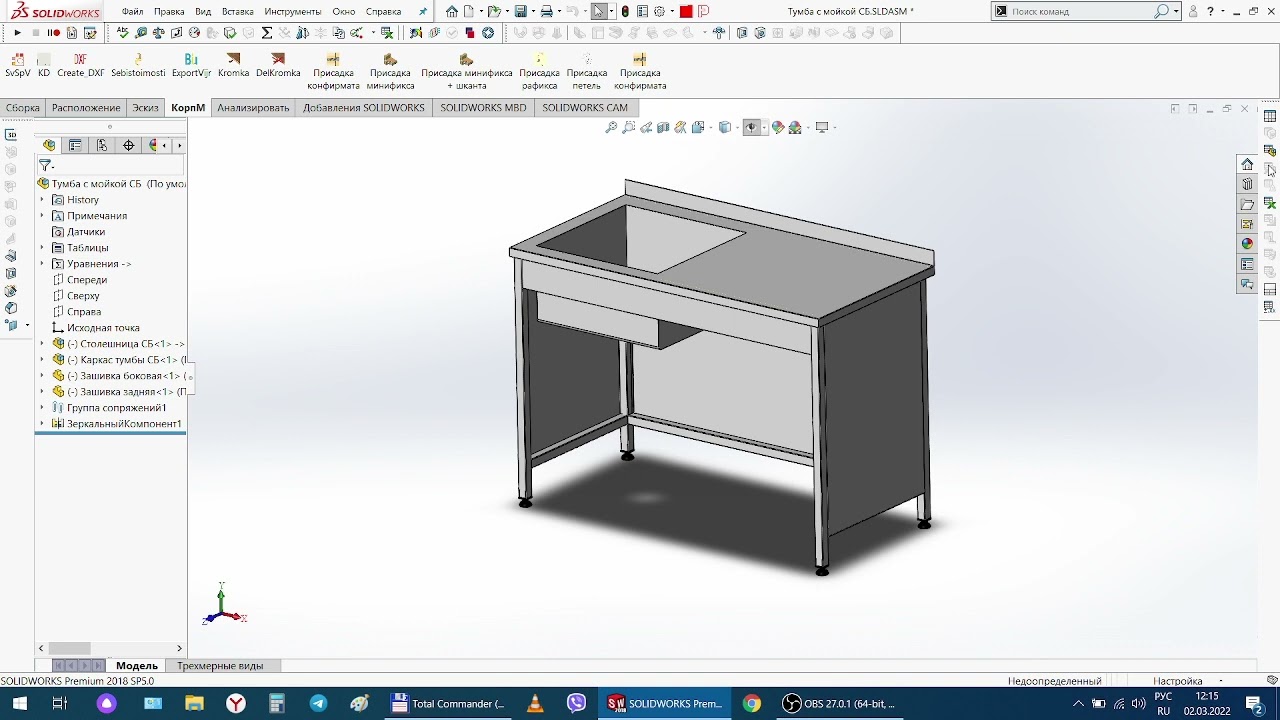
Task: Click the zoom to fit icon
Action: pyautogui.click(x=611, y=127)
